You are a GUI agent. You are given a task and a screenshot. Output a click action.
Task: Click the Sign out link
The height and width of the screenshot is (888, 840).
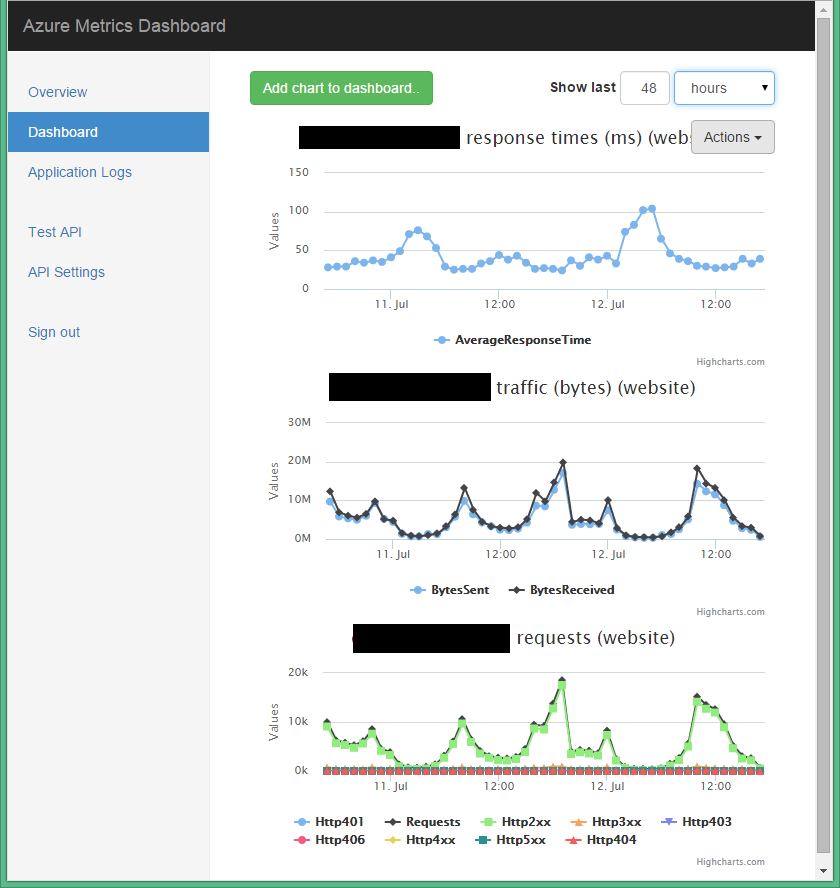(x=54, y=332)
